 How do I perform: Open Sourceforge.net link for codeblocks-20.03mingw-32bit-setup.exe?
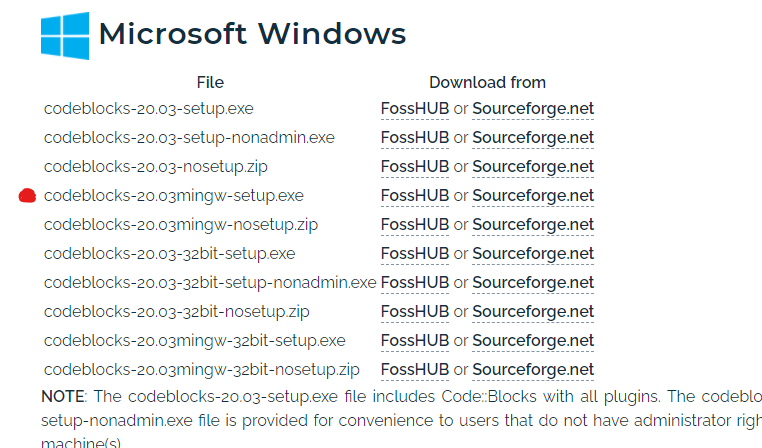pyautogui.click(x=533, y=341)
